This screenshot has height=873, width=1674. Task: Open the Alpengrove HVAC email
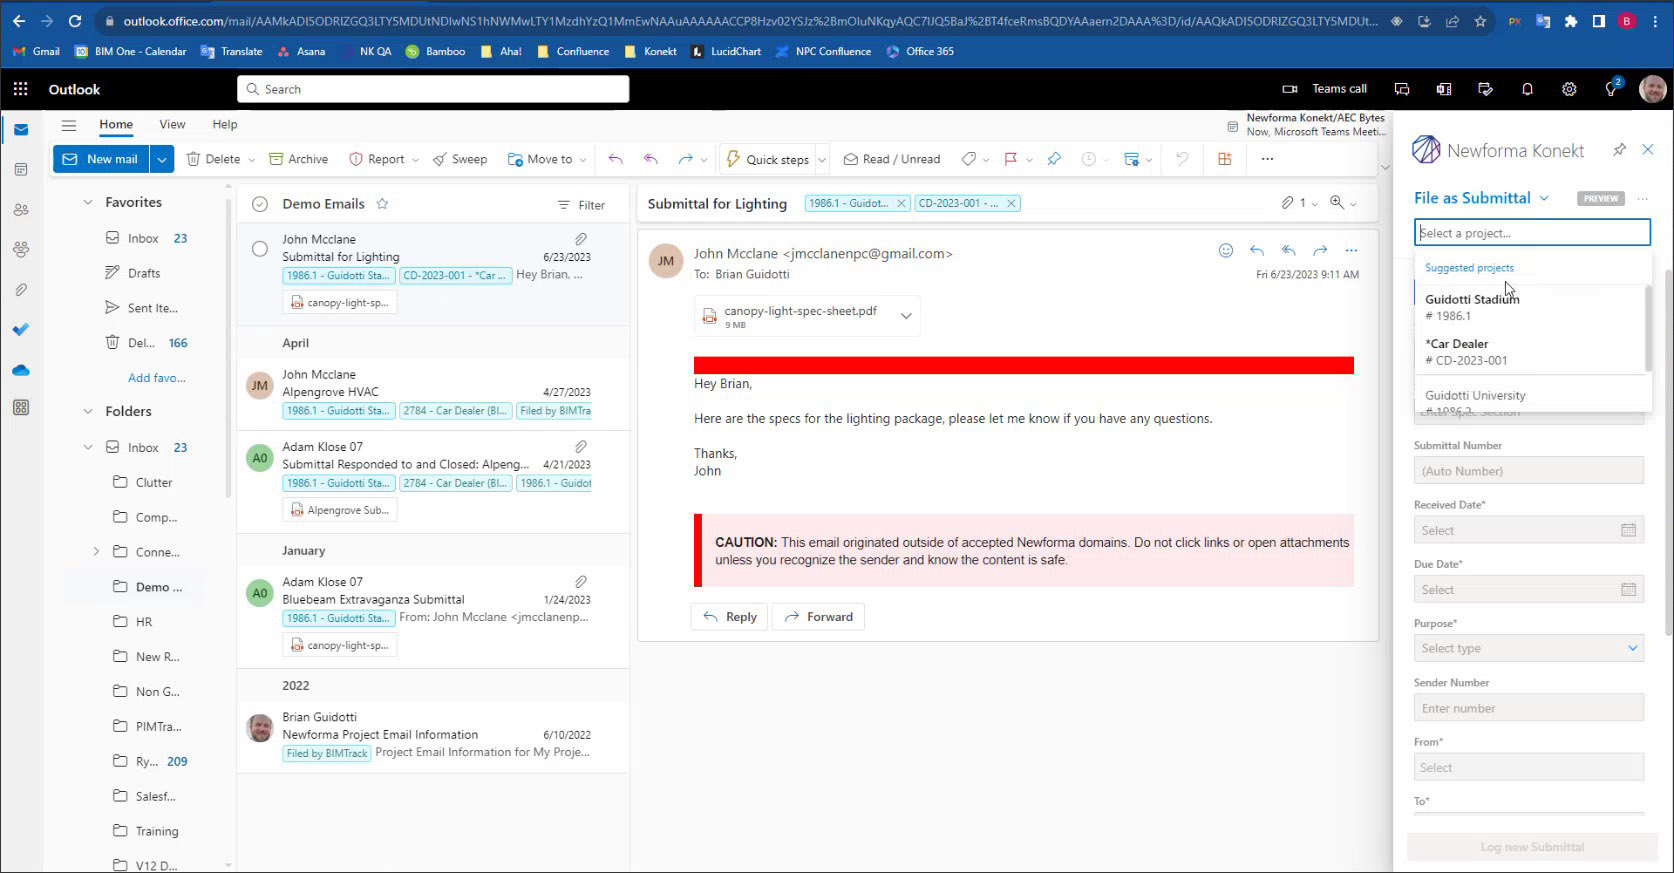pos(433,393)
